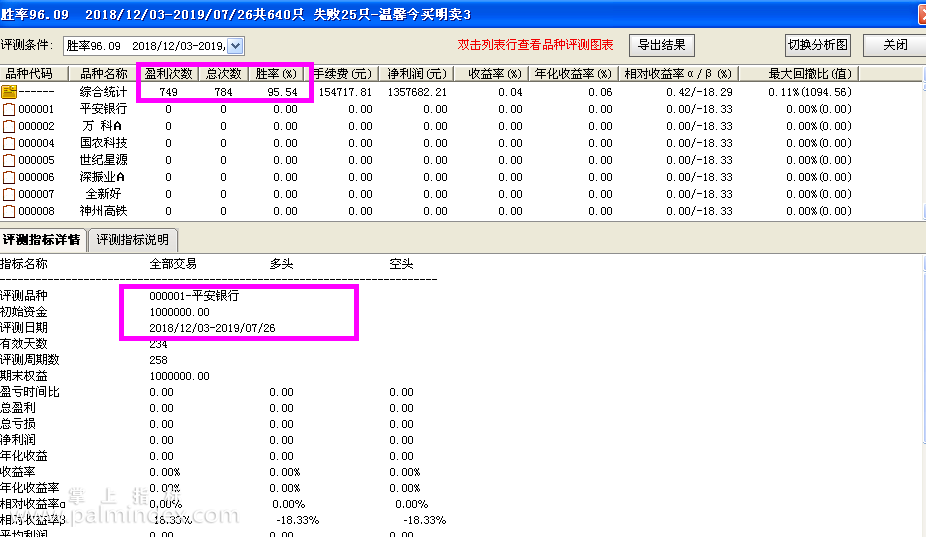Sort by 总次数 column header

point(223,74)
